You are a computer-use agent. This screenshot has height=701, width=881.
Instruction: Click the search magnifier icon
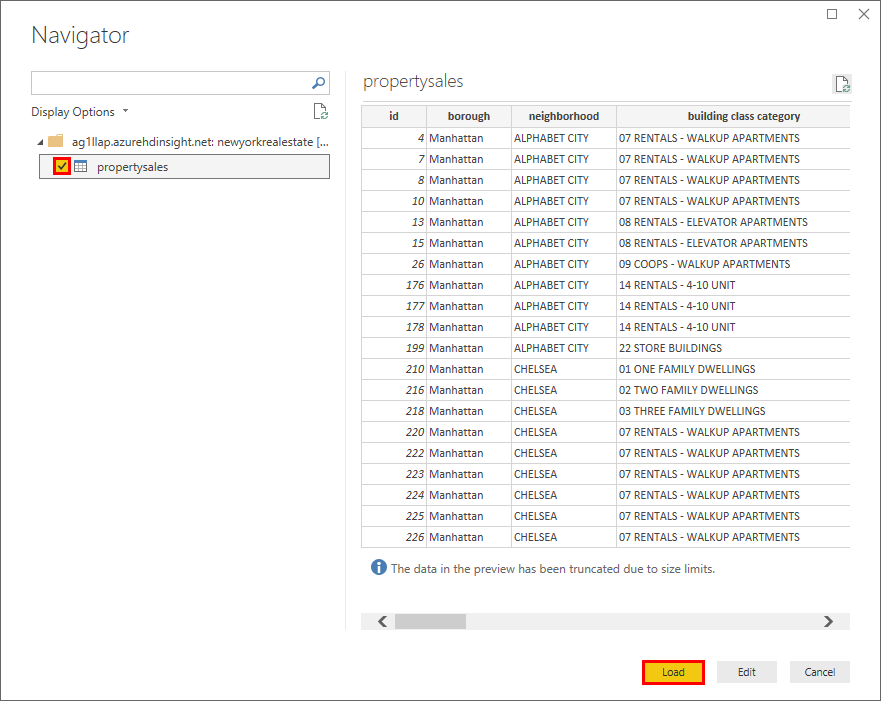pos(318,83)
